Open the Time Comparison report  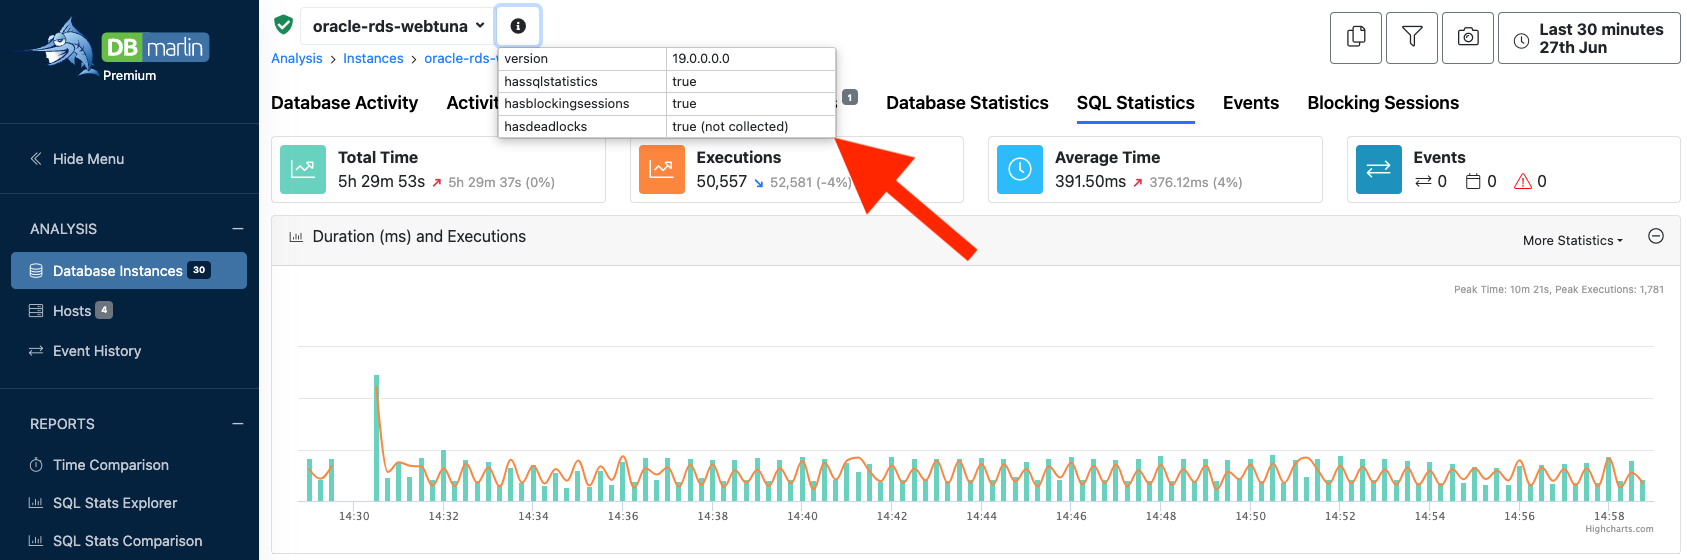[x=111, y=465]
